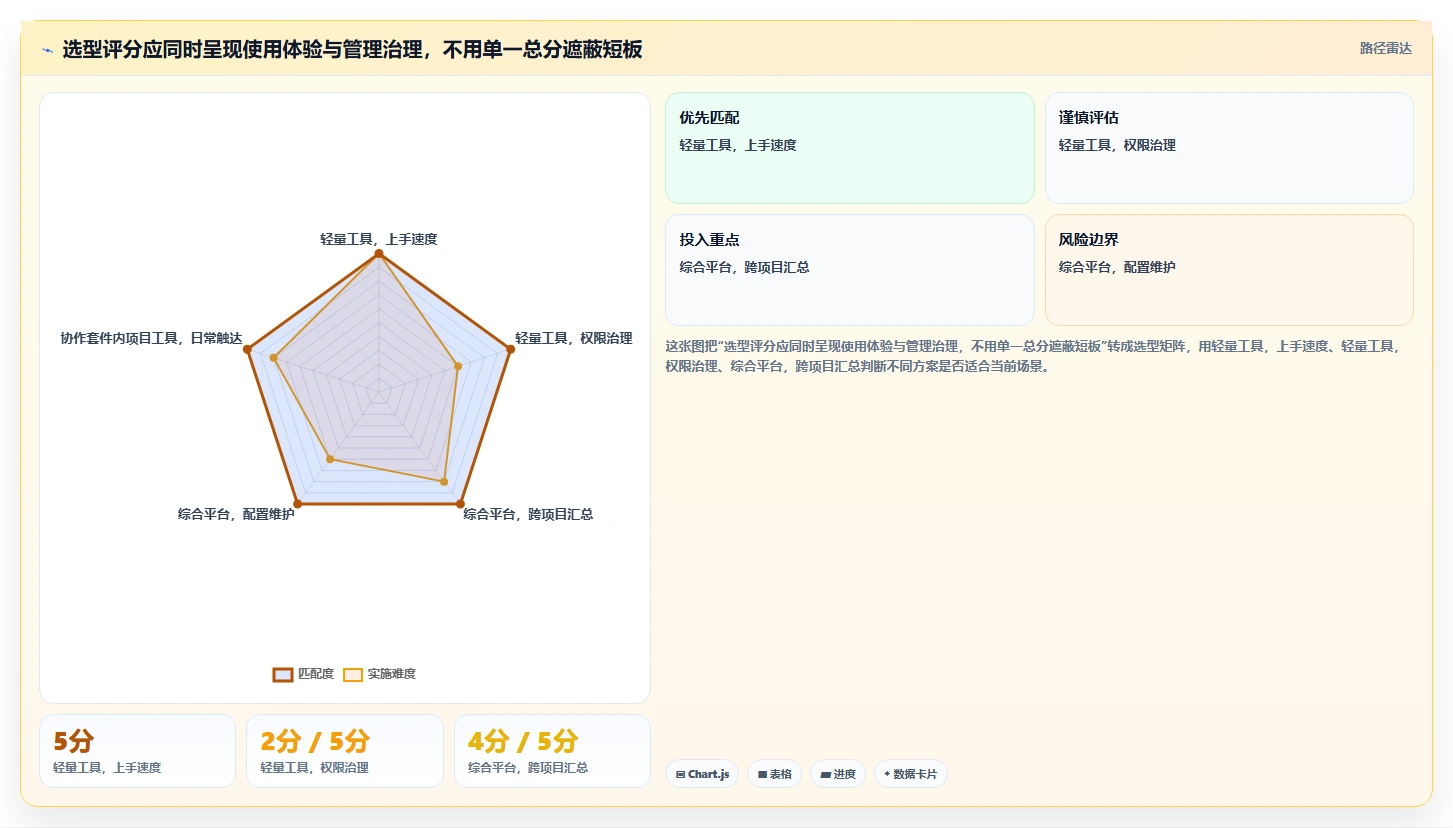Click the 2分 / 5分 score card
Screen dimensions: 1453x828
(x=345, y=751)
